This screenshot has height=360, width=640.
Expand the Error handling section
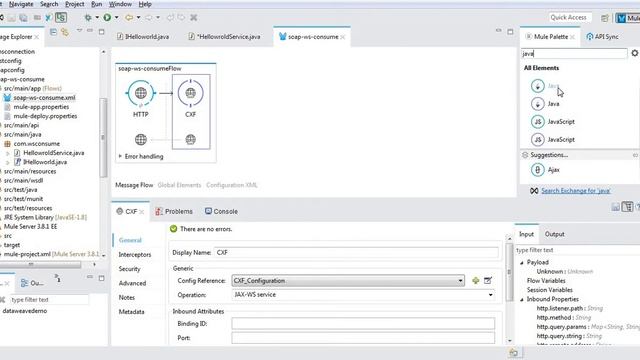pyautogui.click(x=120, y=156)
